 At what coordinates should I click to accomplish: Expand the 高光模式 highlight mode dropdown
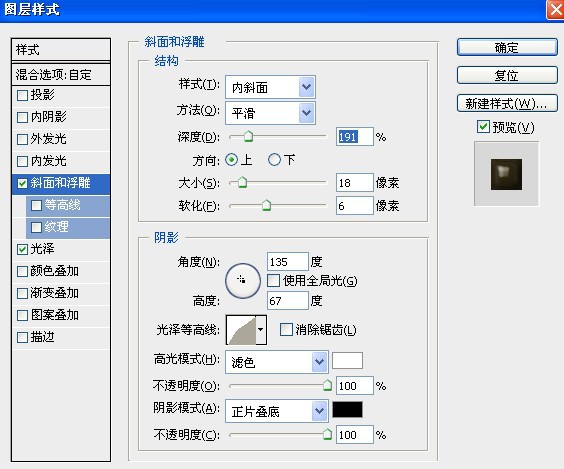coord(277,362)
